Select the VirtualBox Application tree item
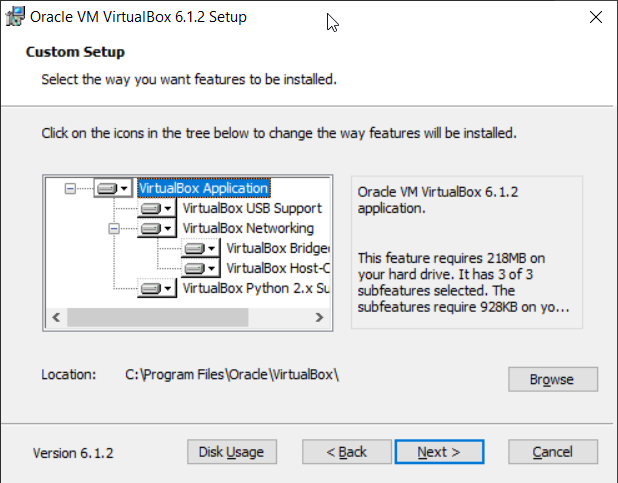This screenshot has height=483, width=618. click(x=204, y=188)
